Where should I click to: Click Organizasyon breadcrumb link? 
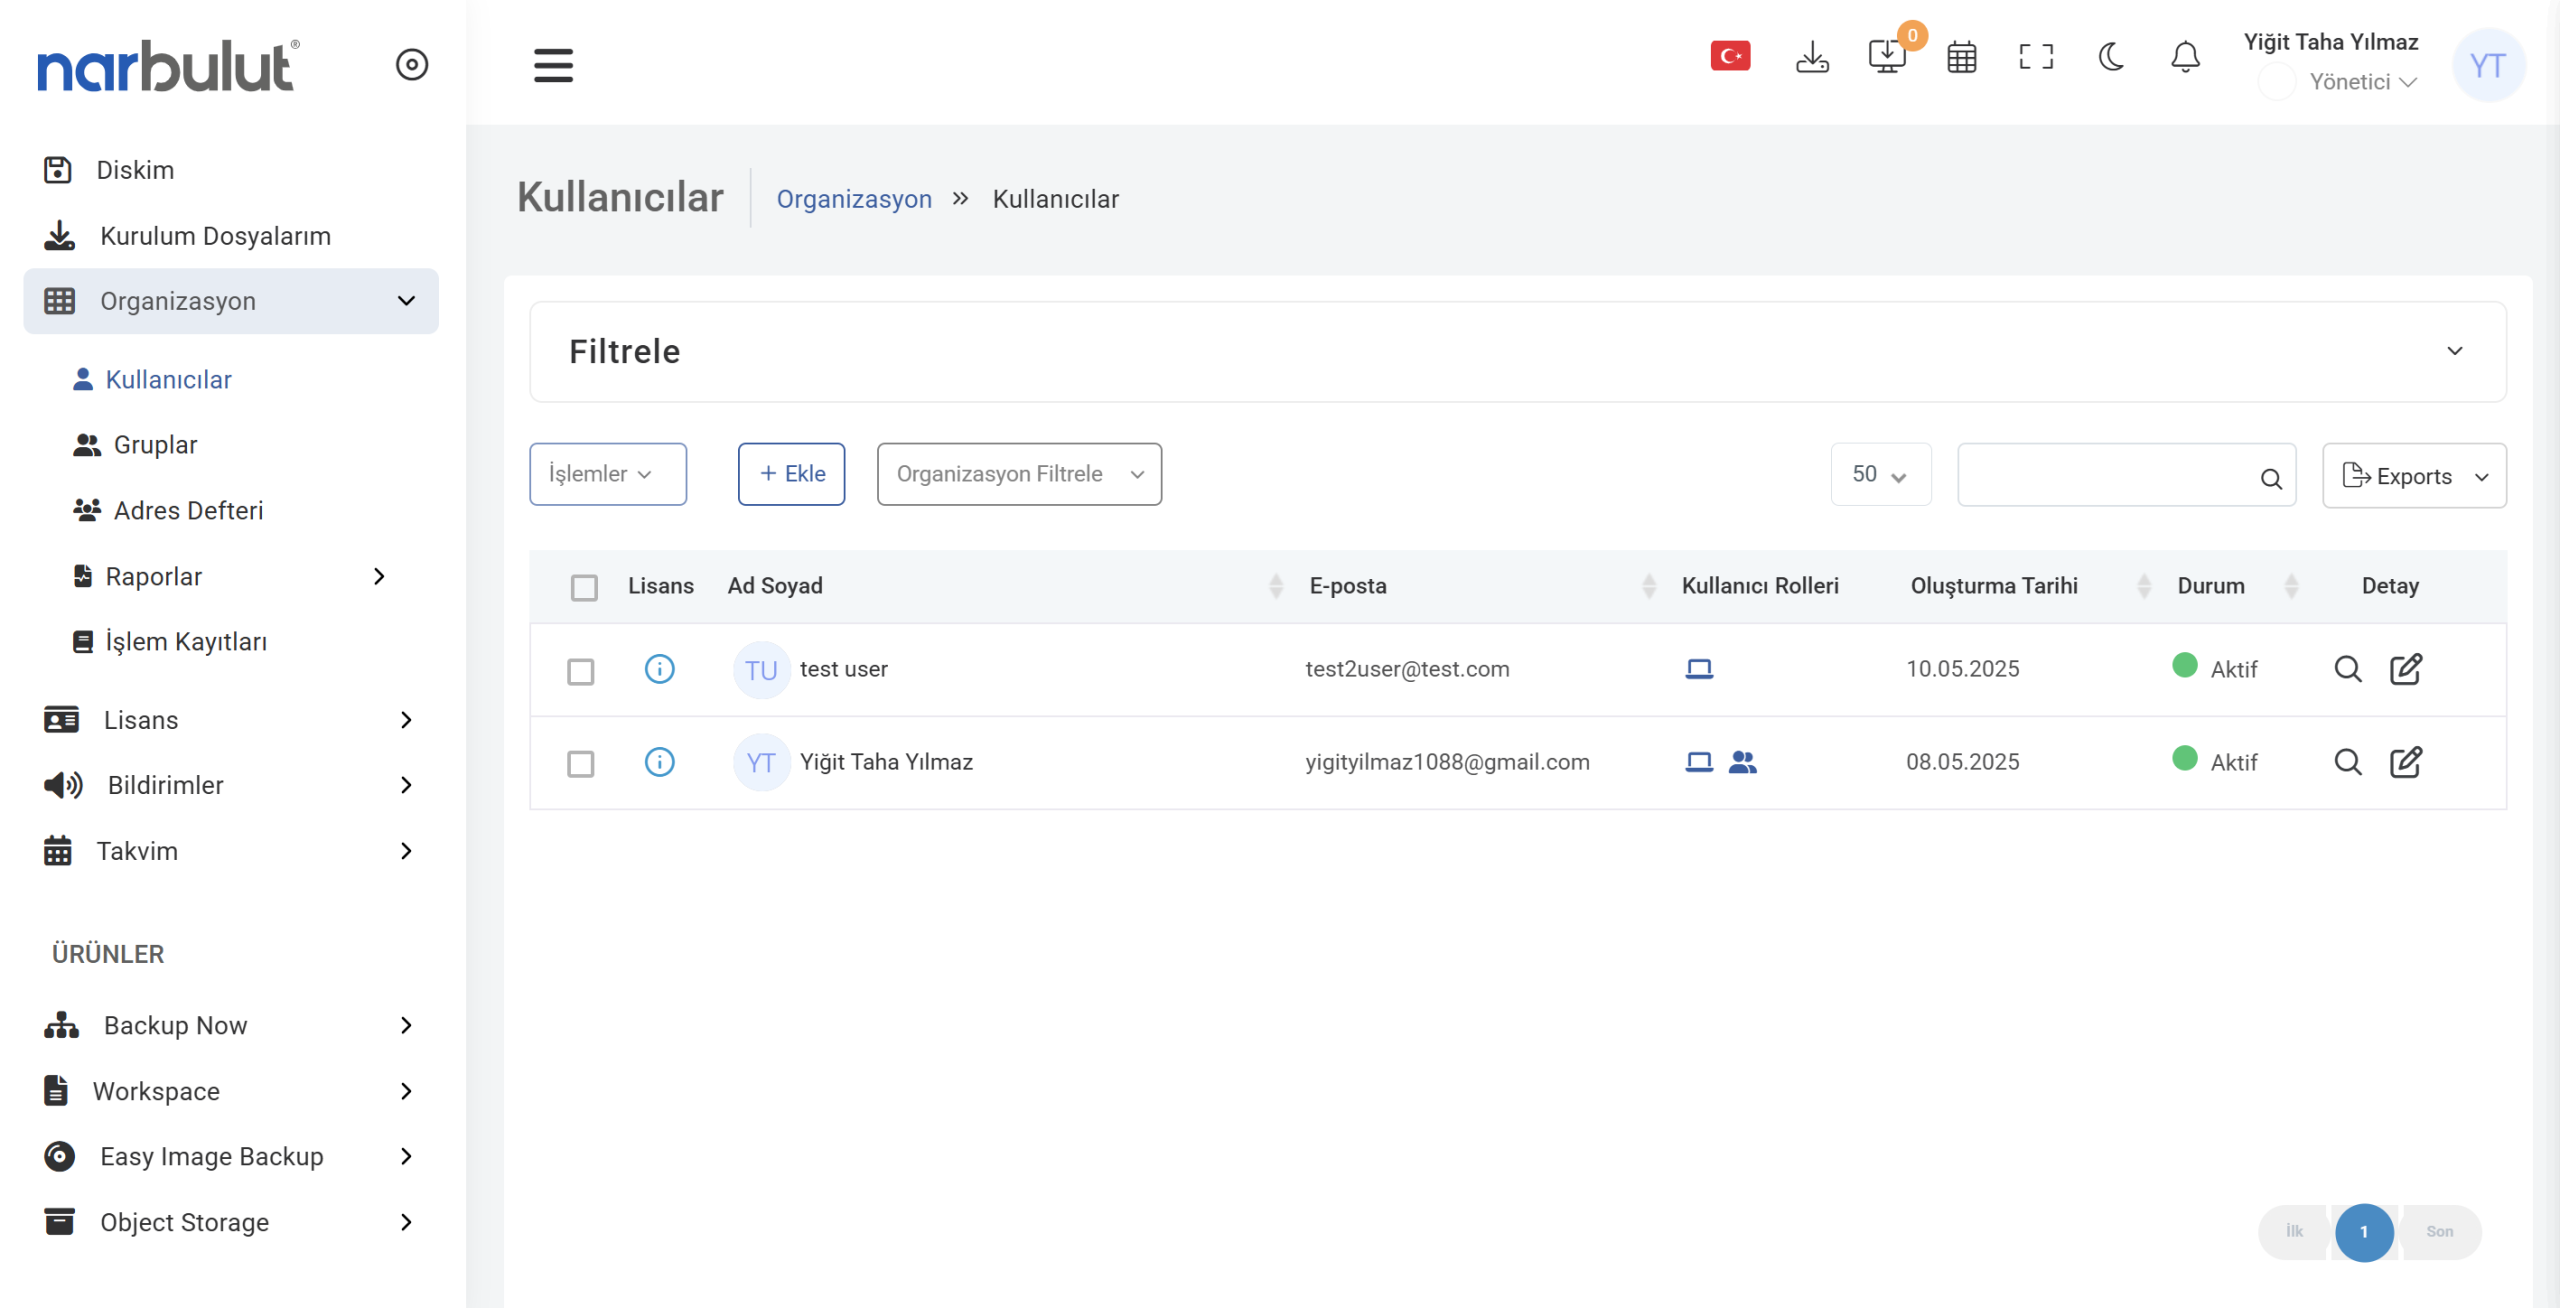click(x=854, y=199)
